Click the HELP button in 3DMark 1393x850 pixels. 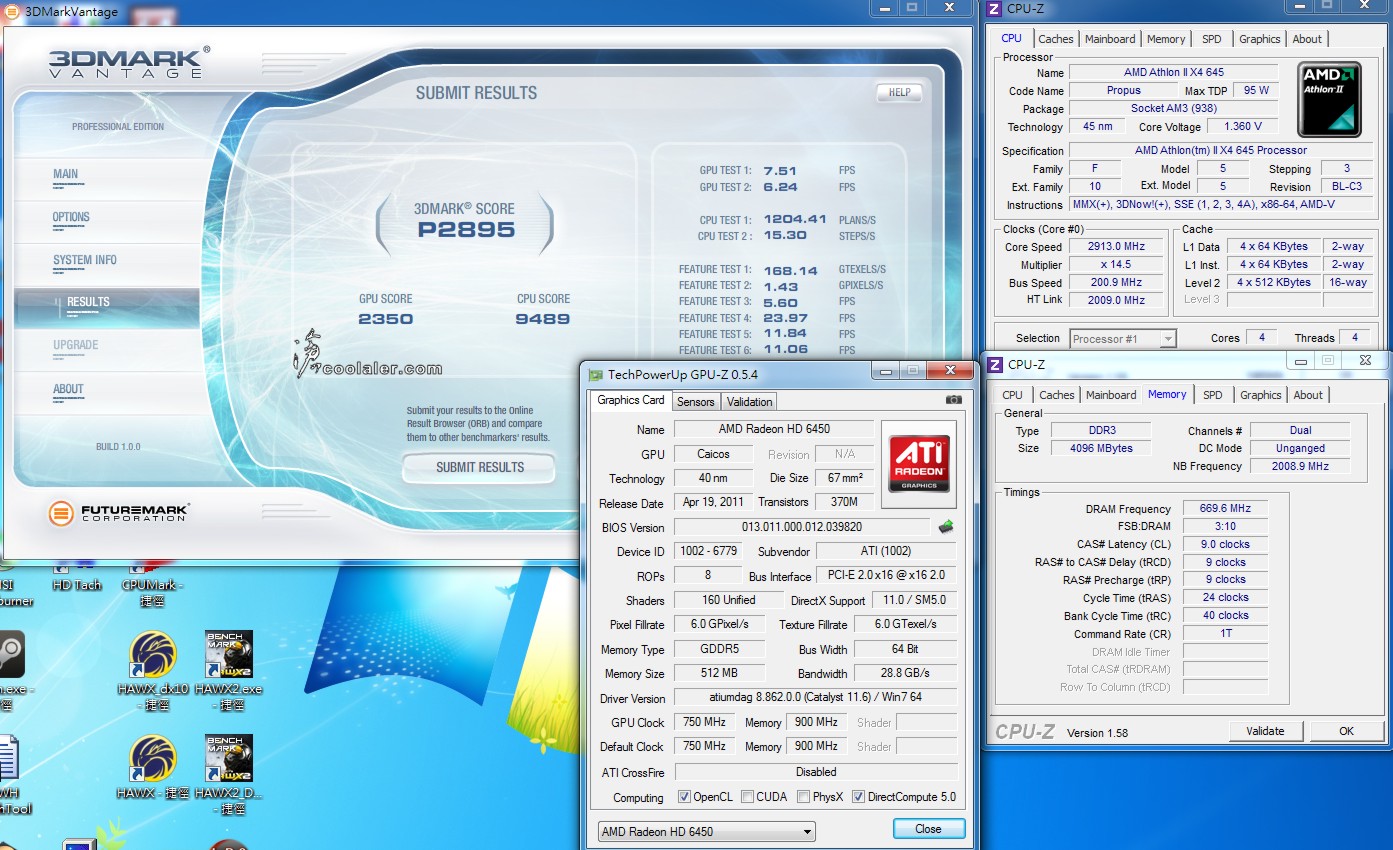[899, 92]
